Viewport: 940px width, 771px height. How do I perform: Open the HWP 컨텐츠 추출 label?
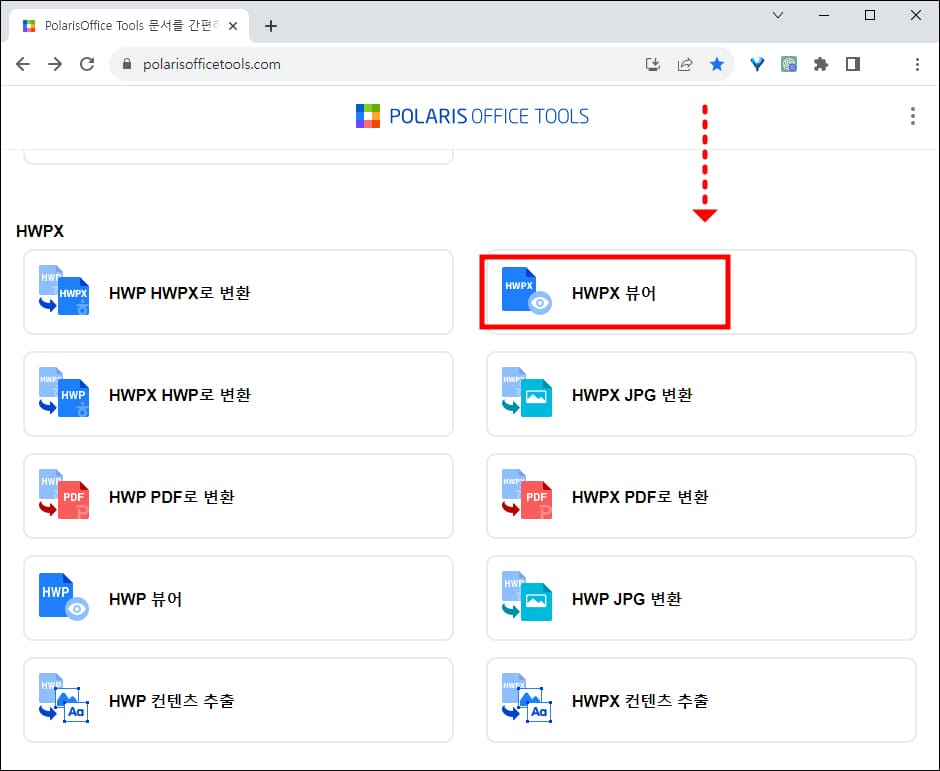click(x=171, y=701)
